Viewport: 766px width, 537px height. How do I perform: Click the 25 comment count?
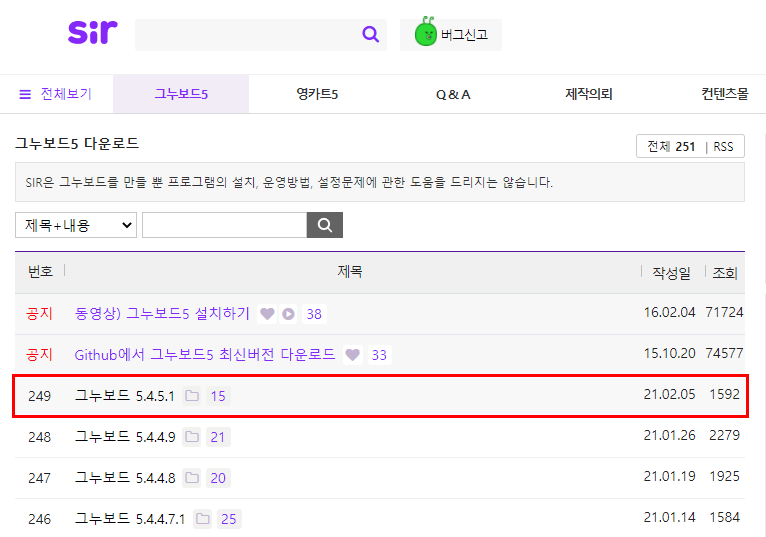click(229, 519)
